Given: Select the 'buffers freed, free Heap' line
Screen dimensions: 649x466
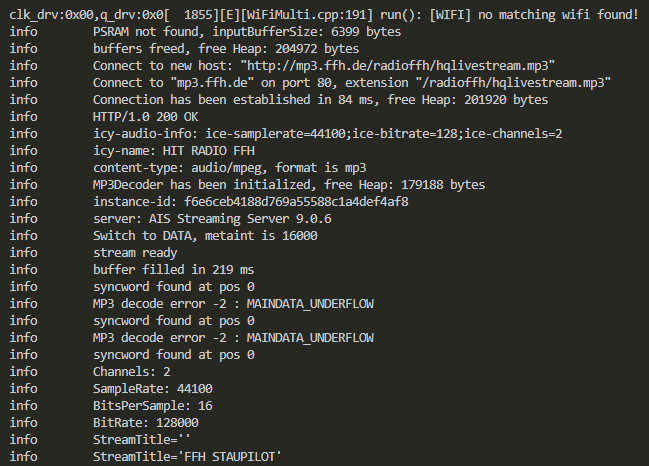Looking at the screenshot, I should point(226,49).
